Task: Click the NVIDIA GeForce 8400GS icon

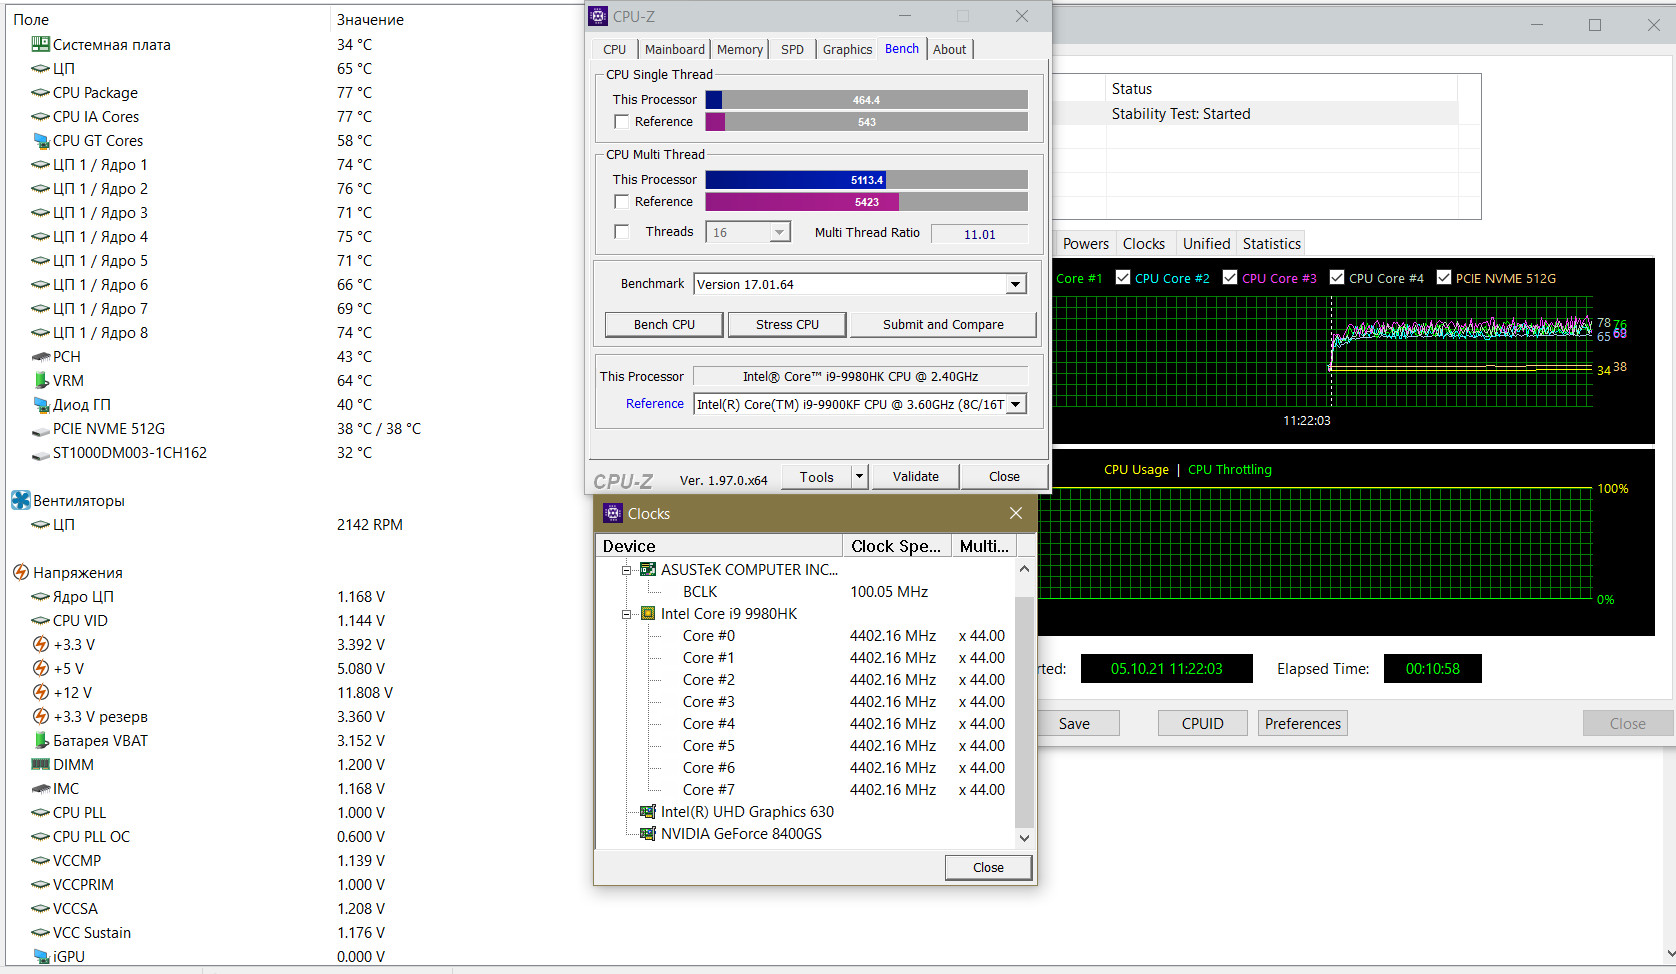Action: click(648, 833)
